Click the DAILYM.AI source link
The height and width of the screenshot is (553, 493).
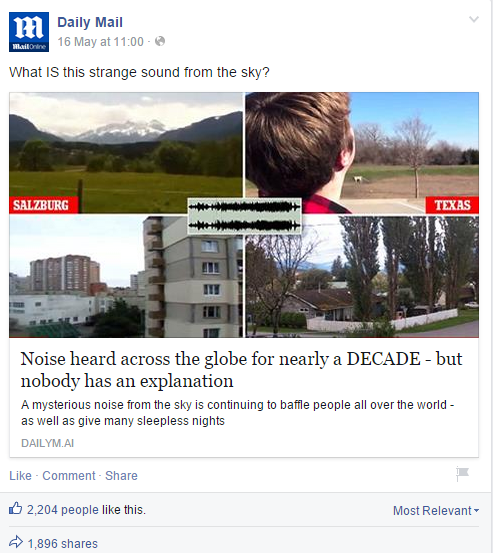click(48, 443)
